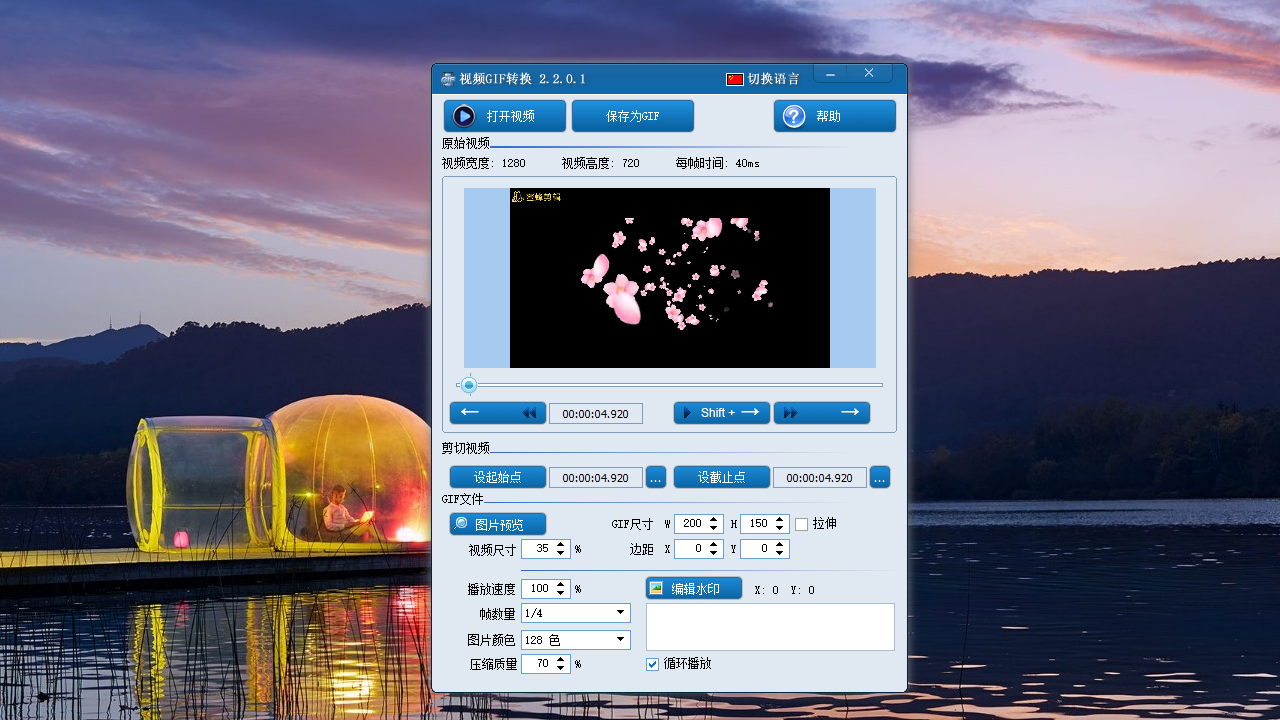This screenshot has height=720, width=1280.
Task: Click the 图片预览 image preview button
Action: click(498, 524)
